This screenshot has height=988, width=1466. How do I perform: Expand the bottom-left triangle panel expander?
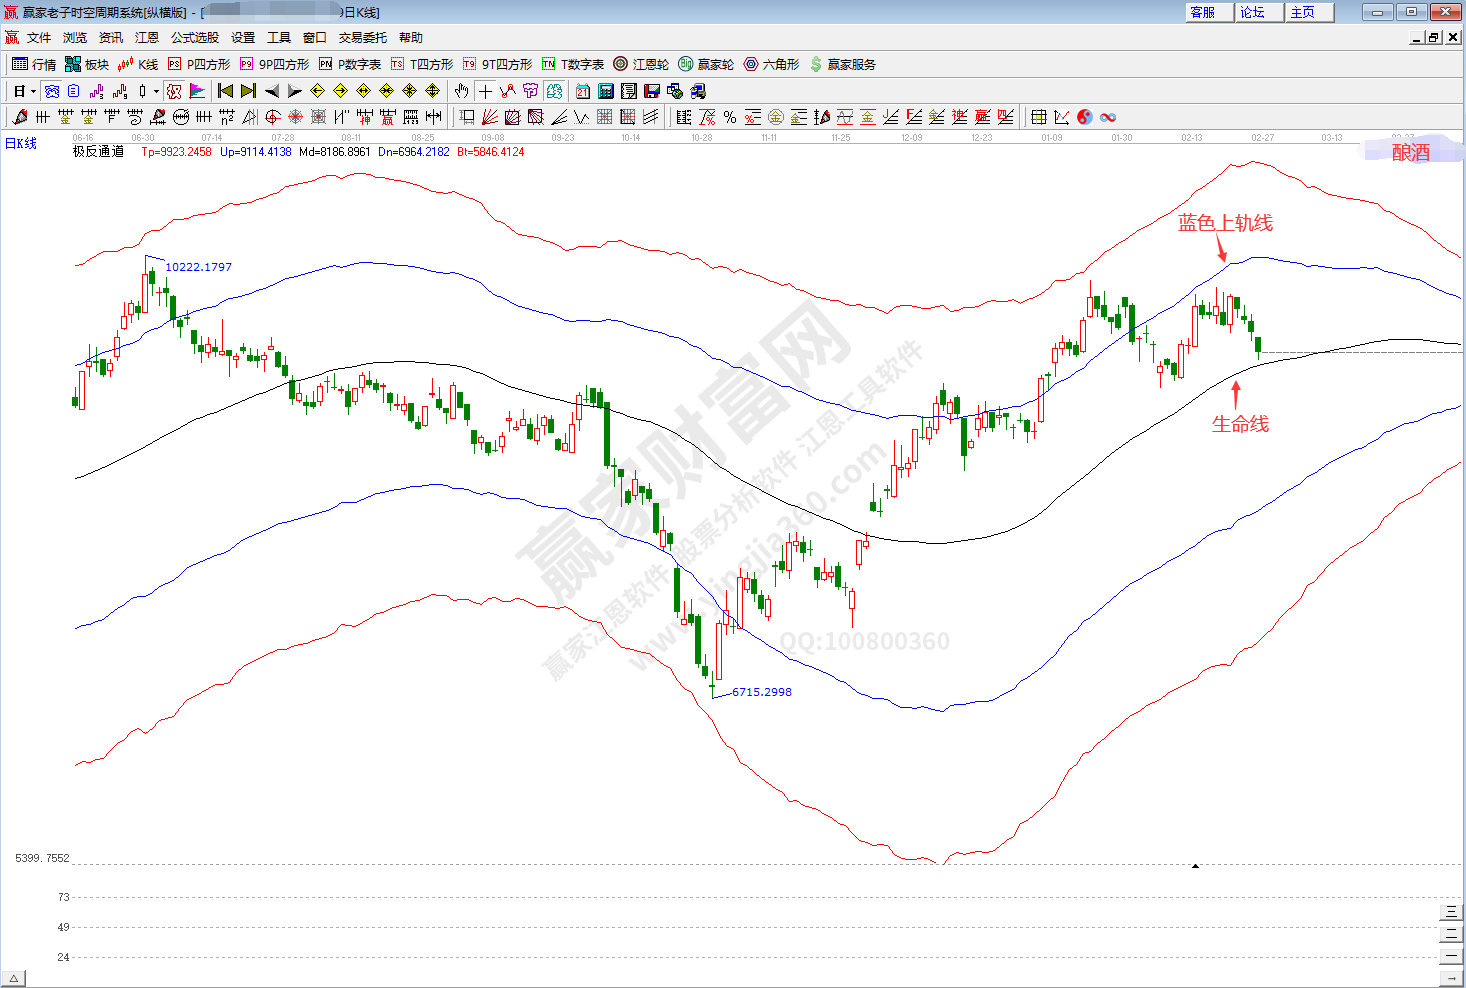click(13, 978)
